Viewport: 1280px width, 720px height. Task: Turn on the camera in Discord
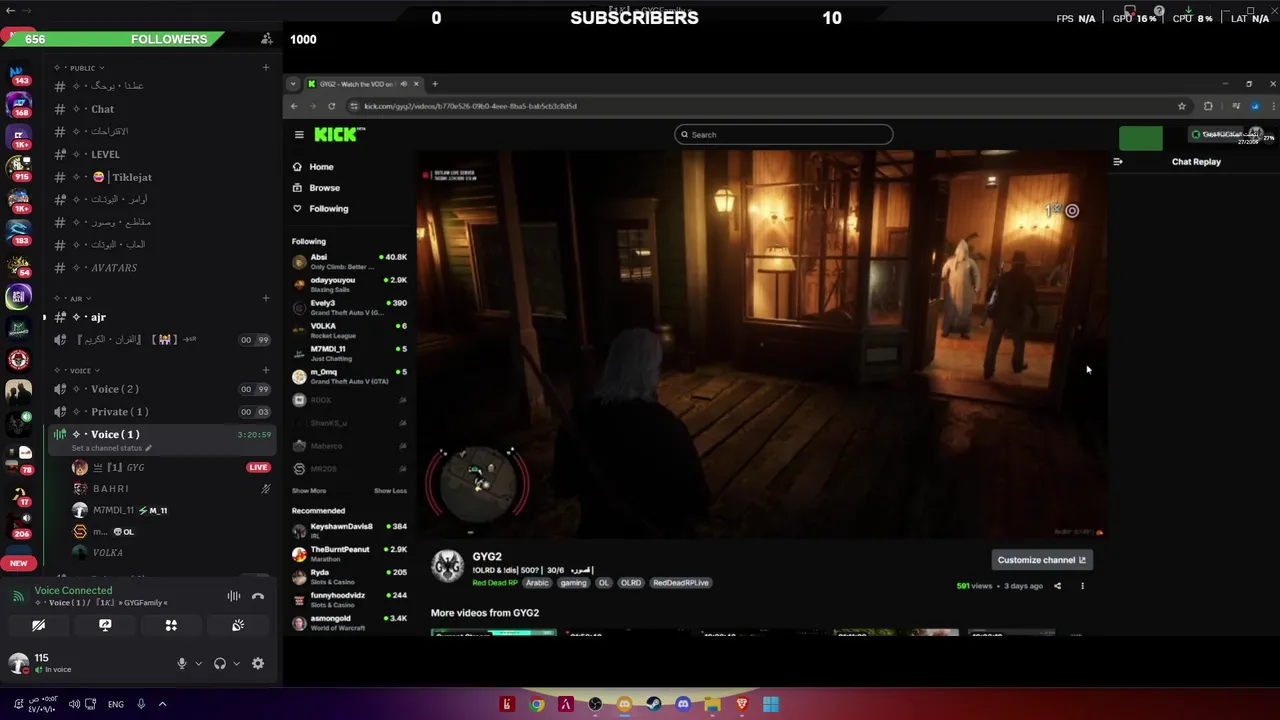[38, 625]
